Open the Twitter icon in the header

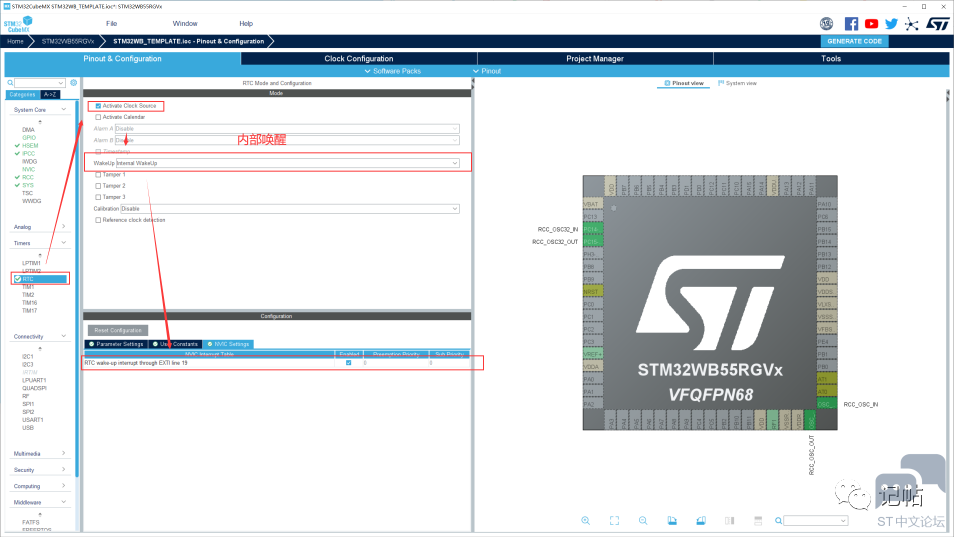tap(891, 24)
